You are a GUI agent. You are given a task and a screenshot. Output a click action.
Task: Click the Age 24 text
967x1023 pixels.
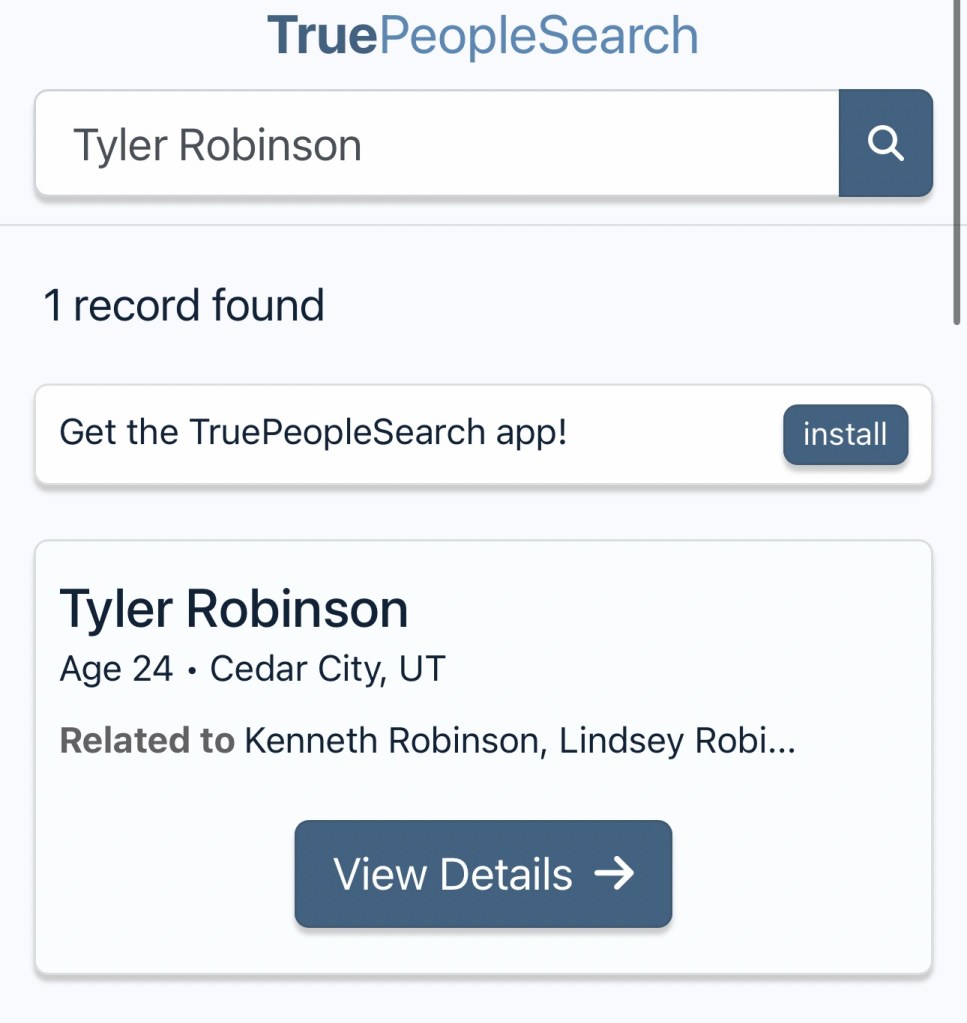point(116,668)
